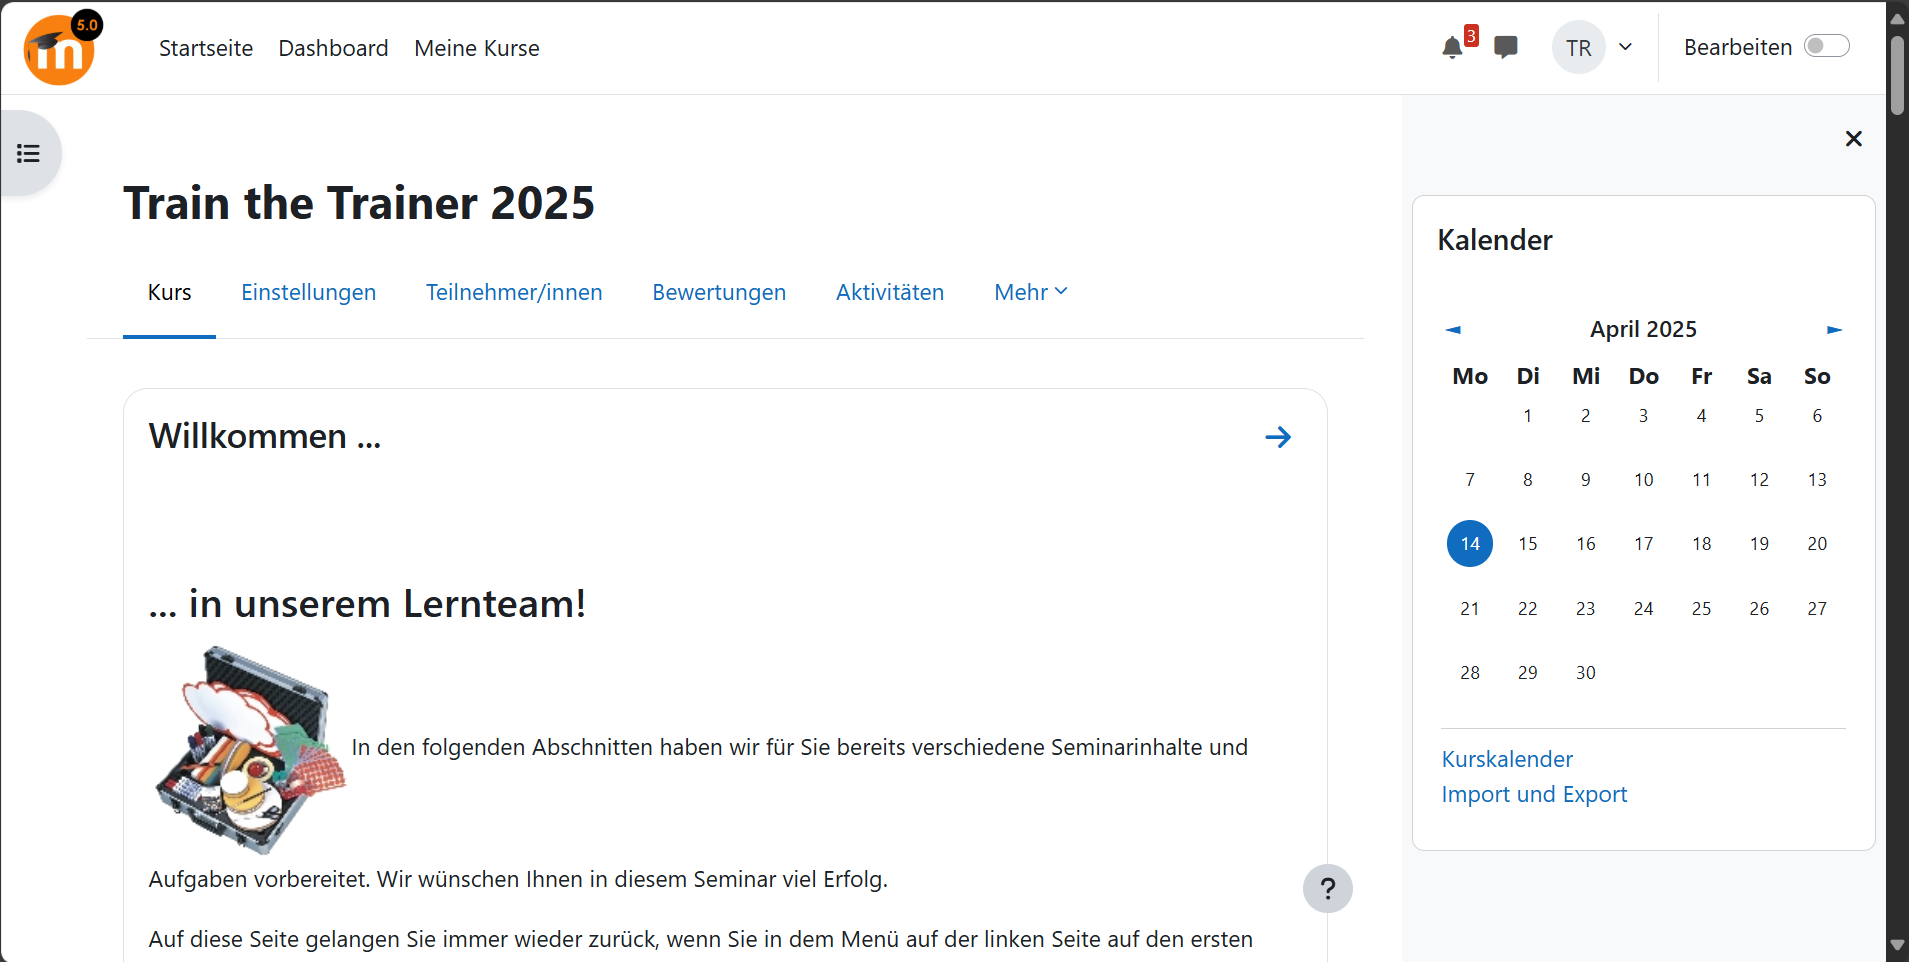Image resolution: width=1909 pixels, height=962 pixels.
Task: Go to previous month in calendar
Action: [x=1453, y=329]
